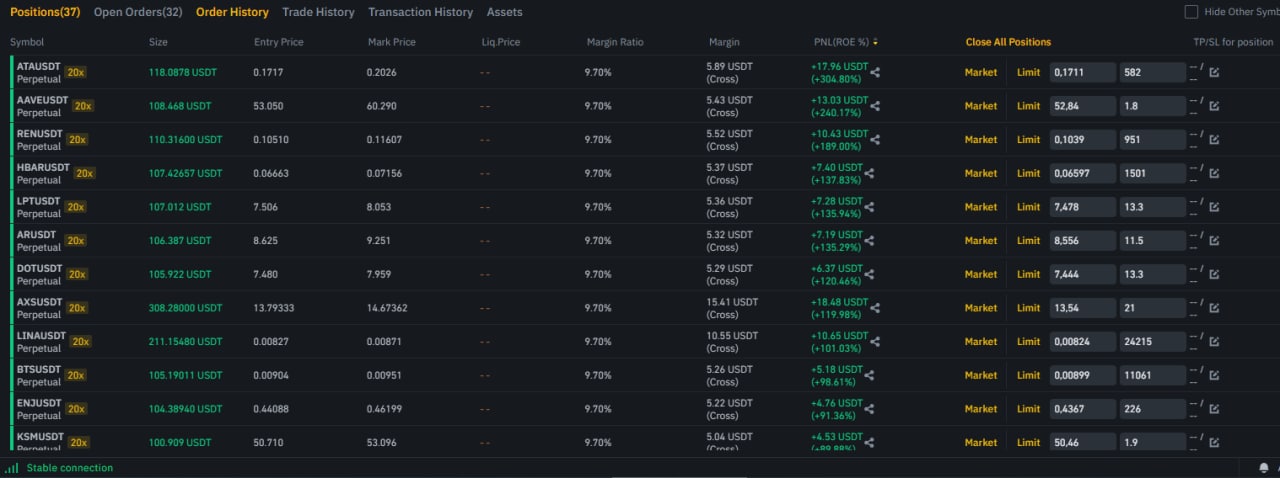Edit TP/SL for LINAUSDT position
1280x478 pixels.
pyautogui.click(x=1214, y=341)
